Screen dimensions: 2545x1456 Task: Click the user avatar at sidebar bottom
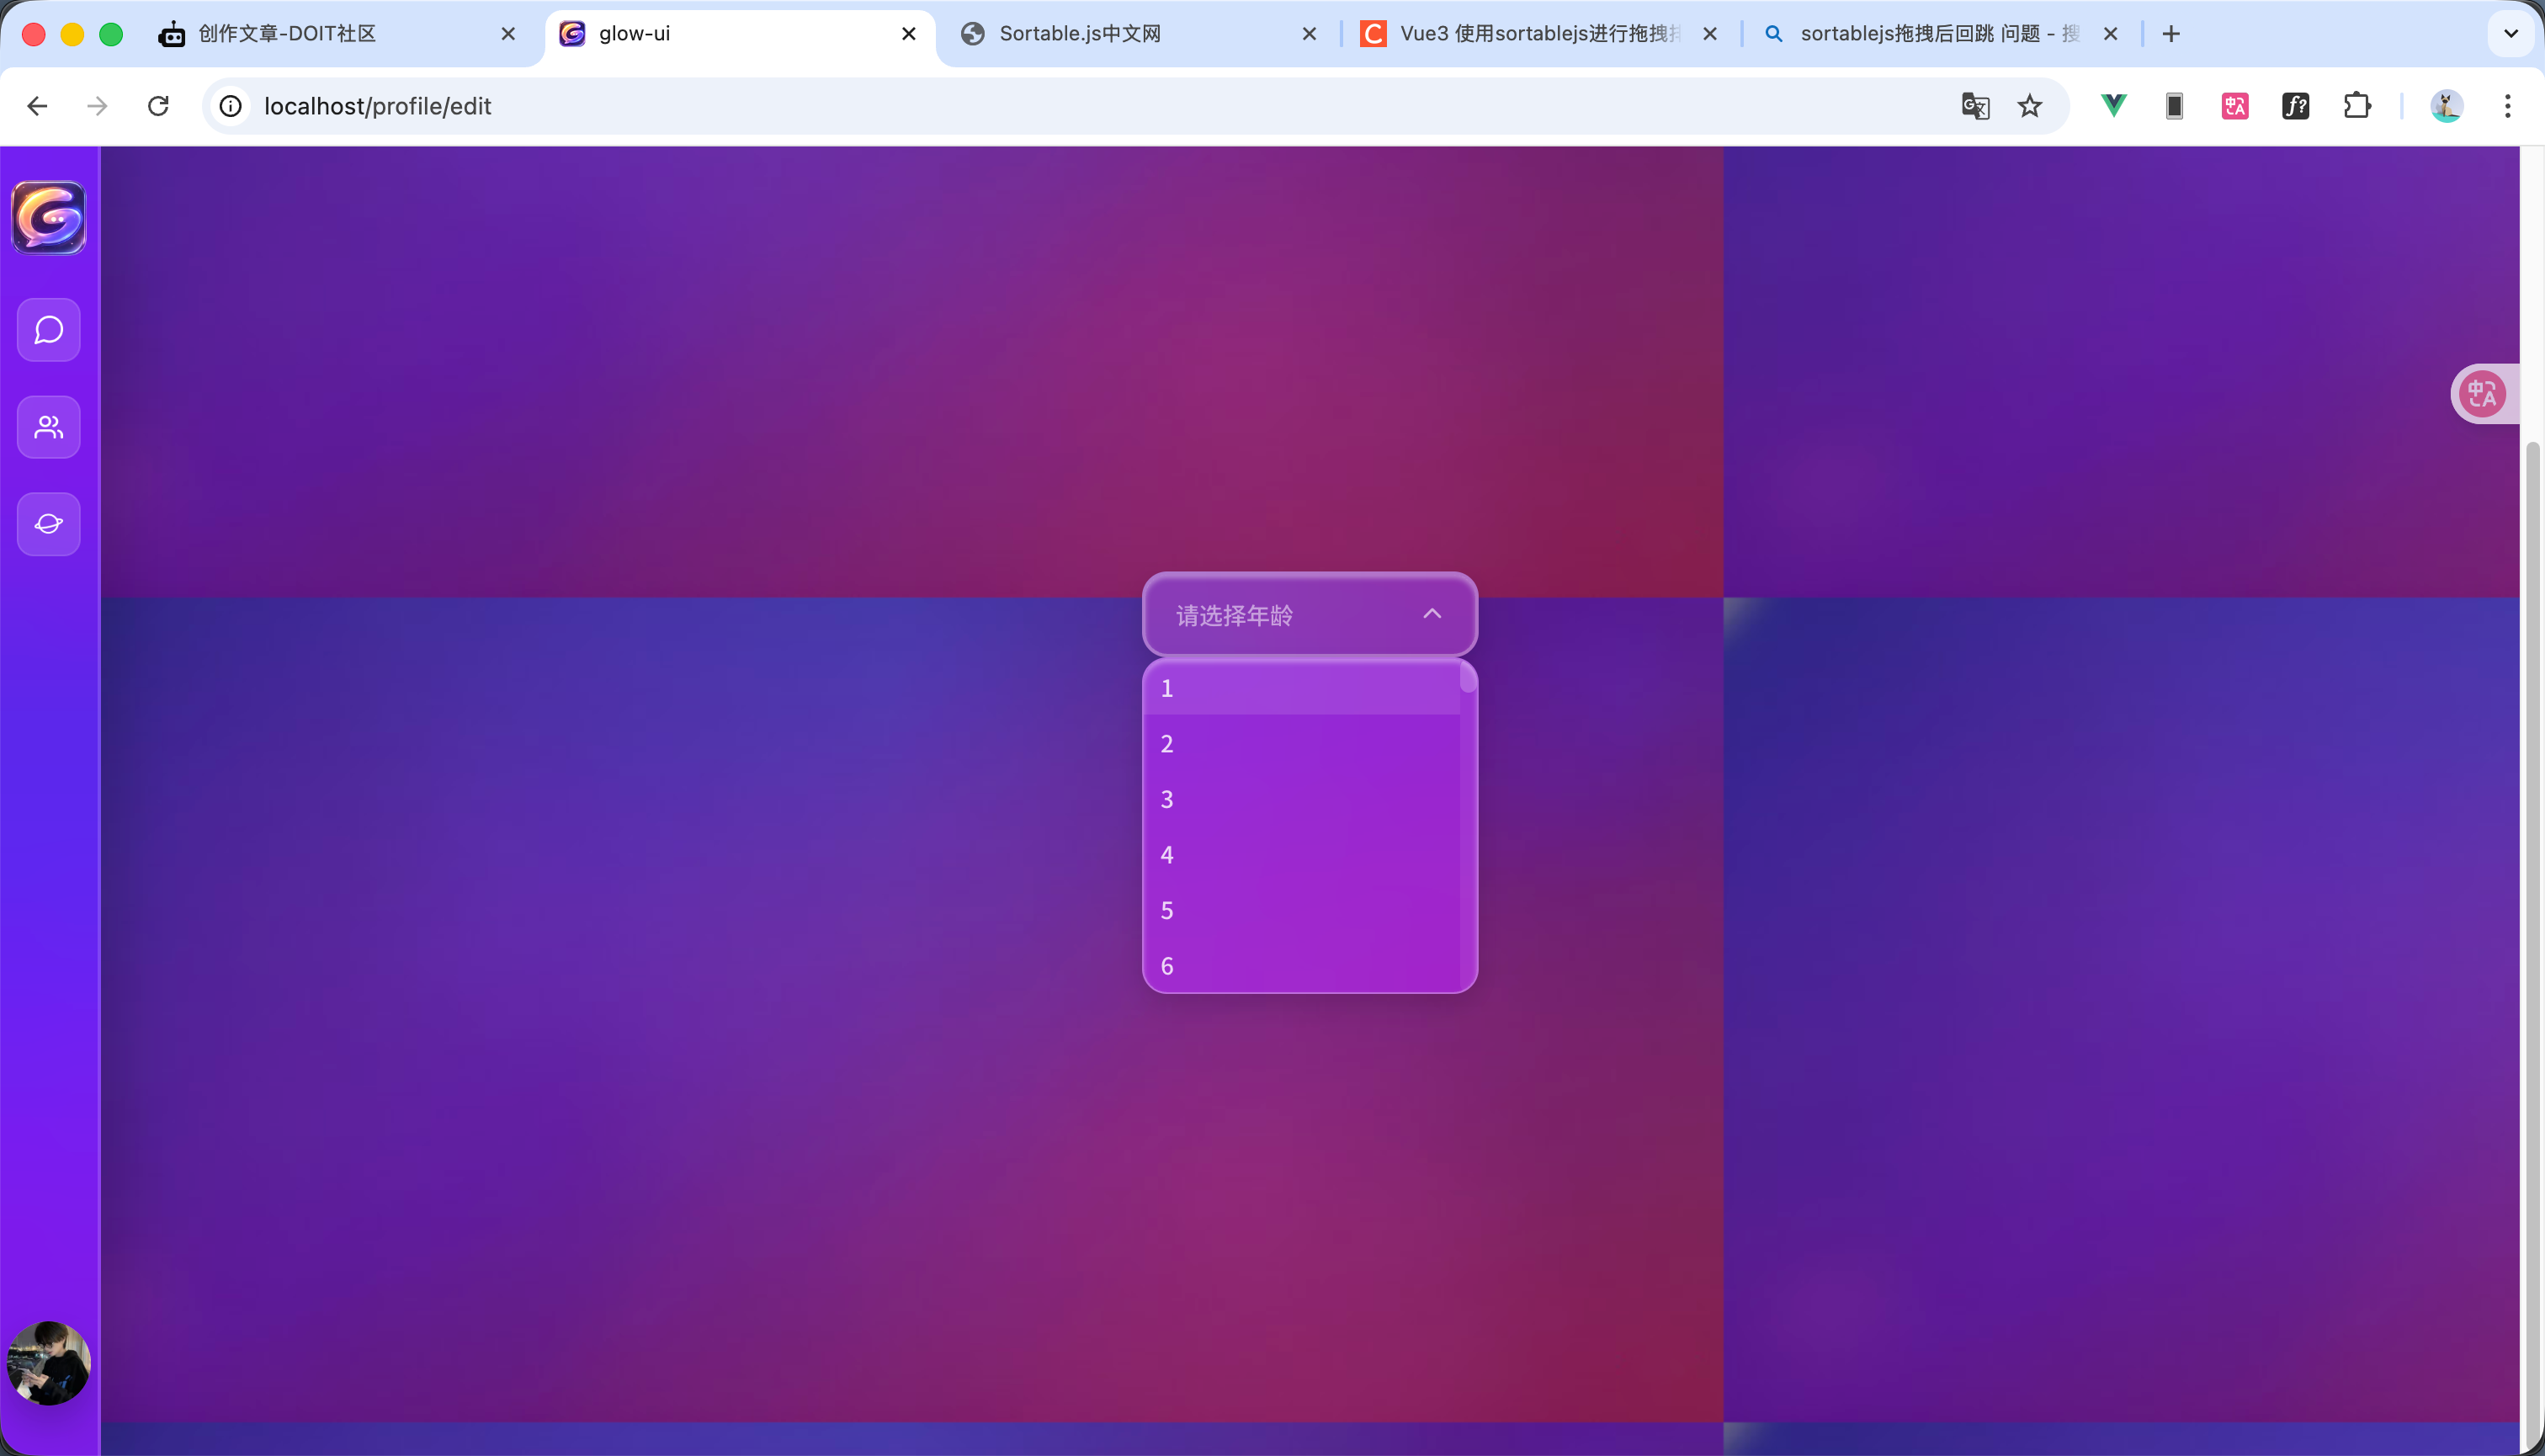click(x=48, y=1362)
